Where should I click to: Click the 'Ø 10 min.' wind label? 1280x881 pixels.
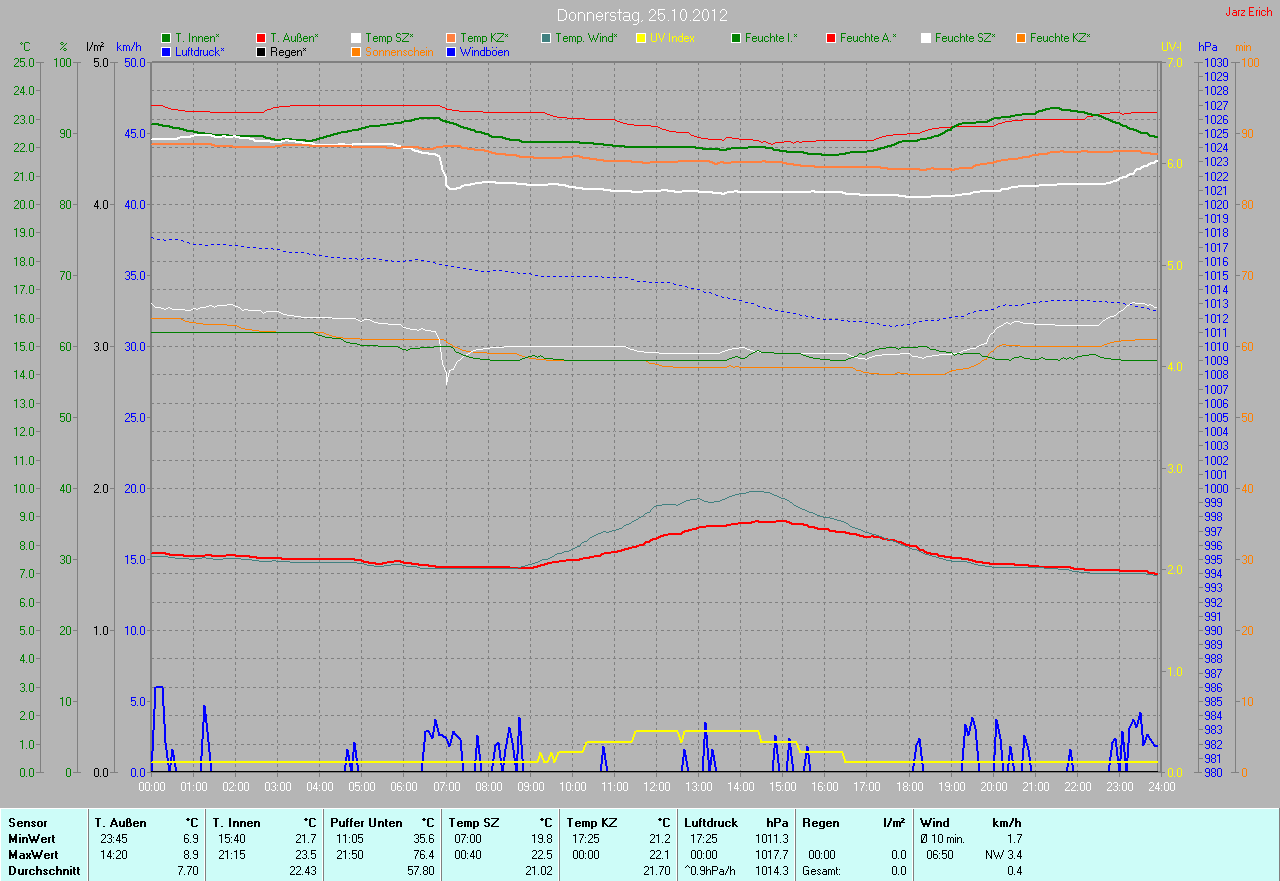(941, 839)
